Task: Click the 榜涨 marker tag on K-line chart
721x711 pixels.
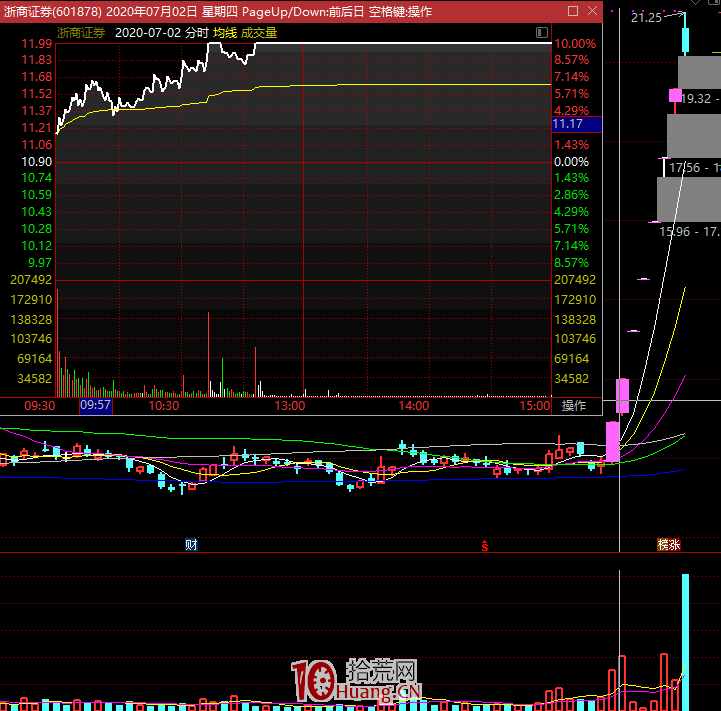Action: 669,545
